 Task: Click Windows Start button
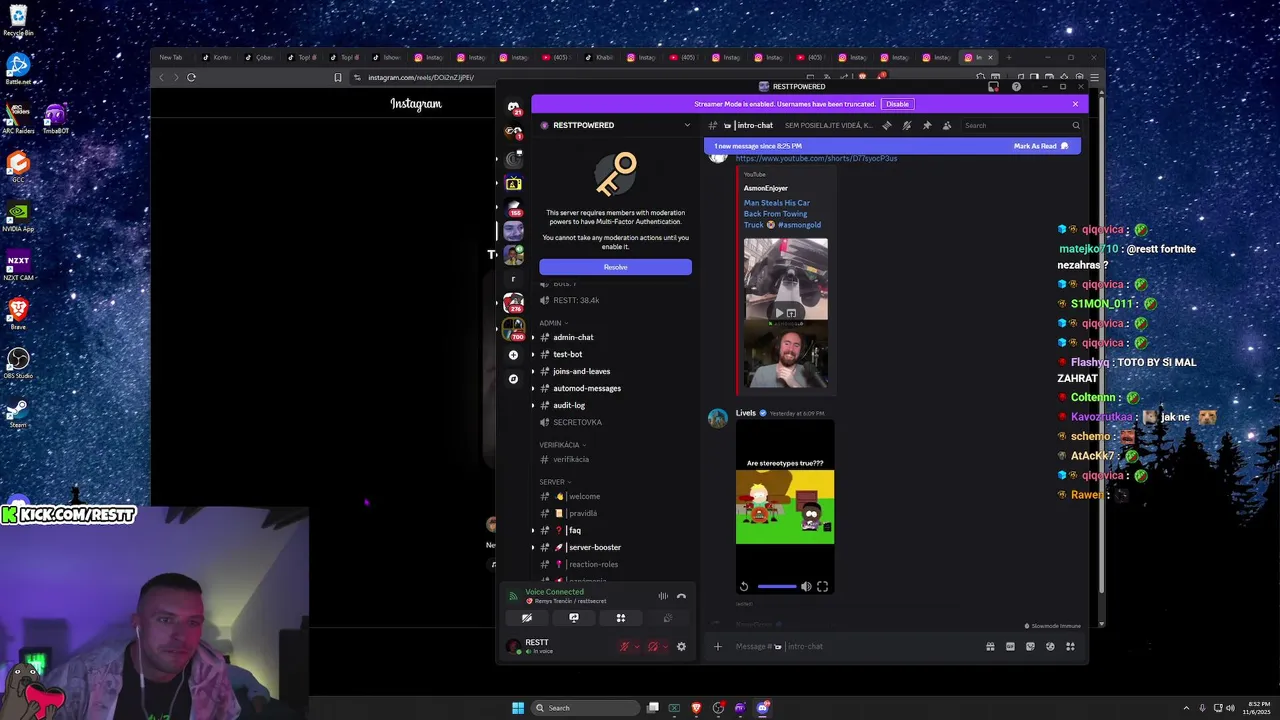click(518, 708)
